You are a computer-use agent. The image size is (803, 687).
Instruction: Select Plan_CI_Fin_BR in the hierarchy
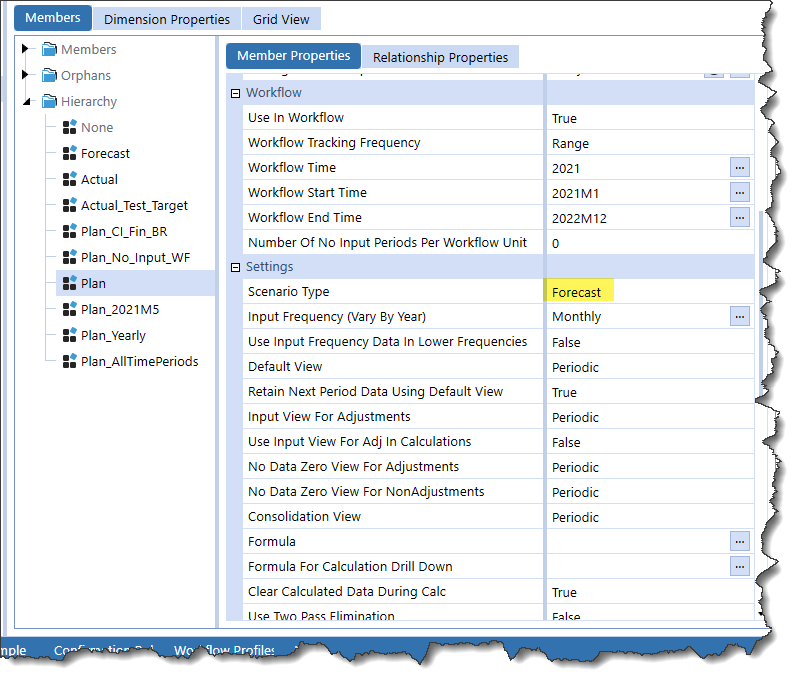point(124,232)
